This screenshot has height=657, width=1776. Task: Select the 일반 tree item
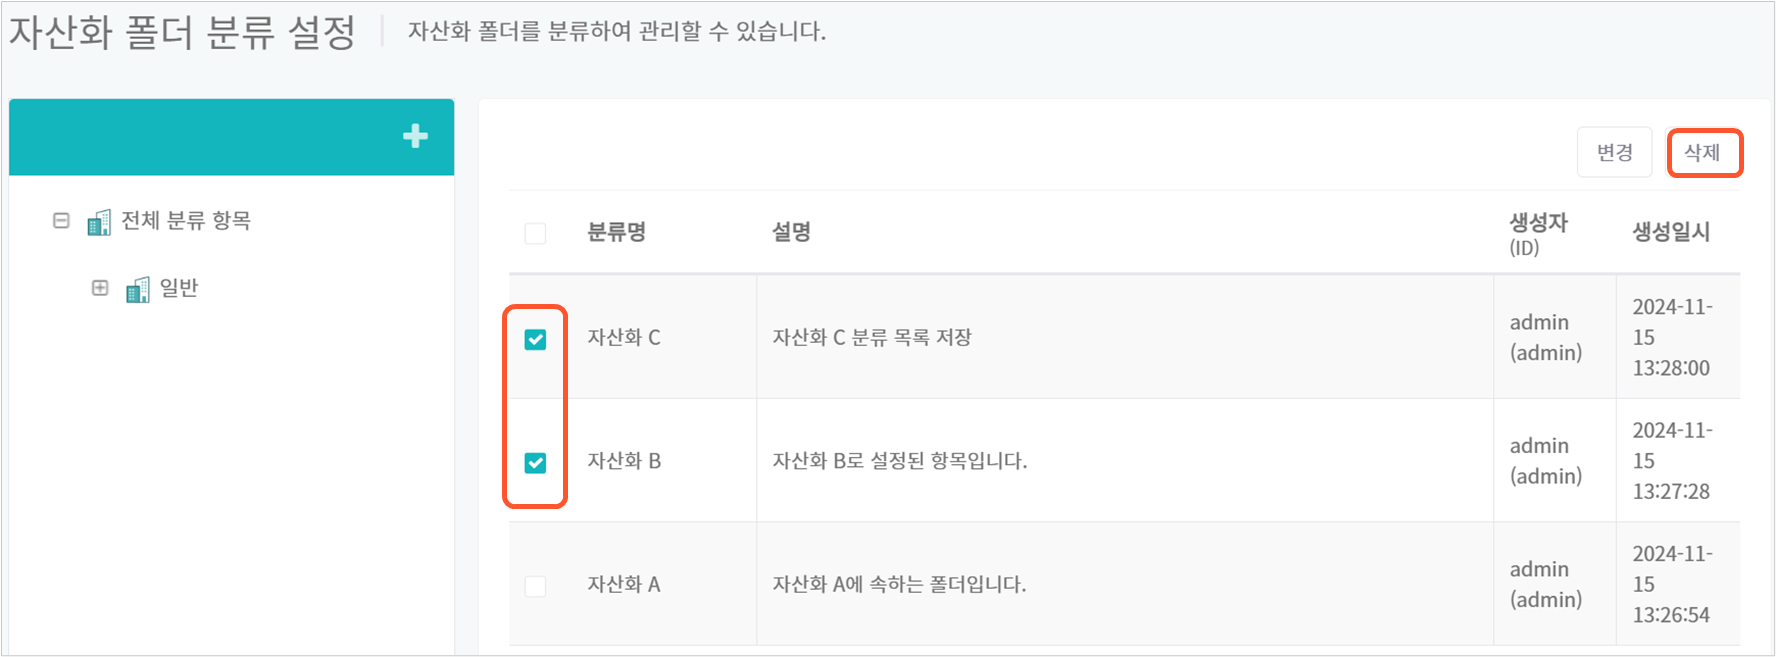179,288
